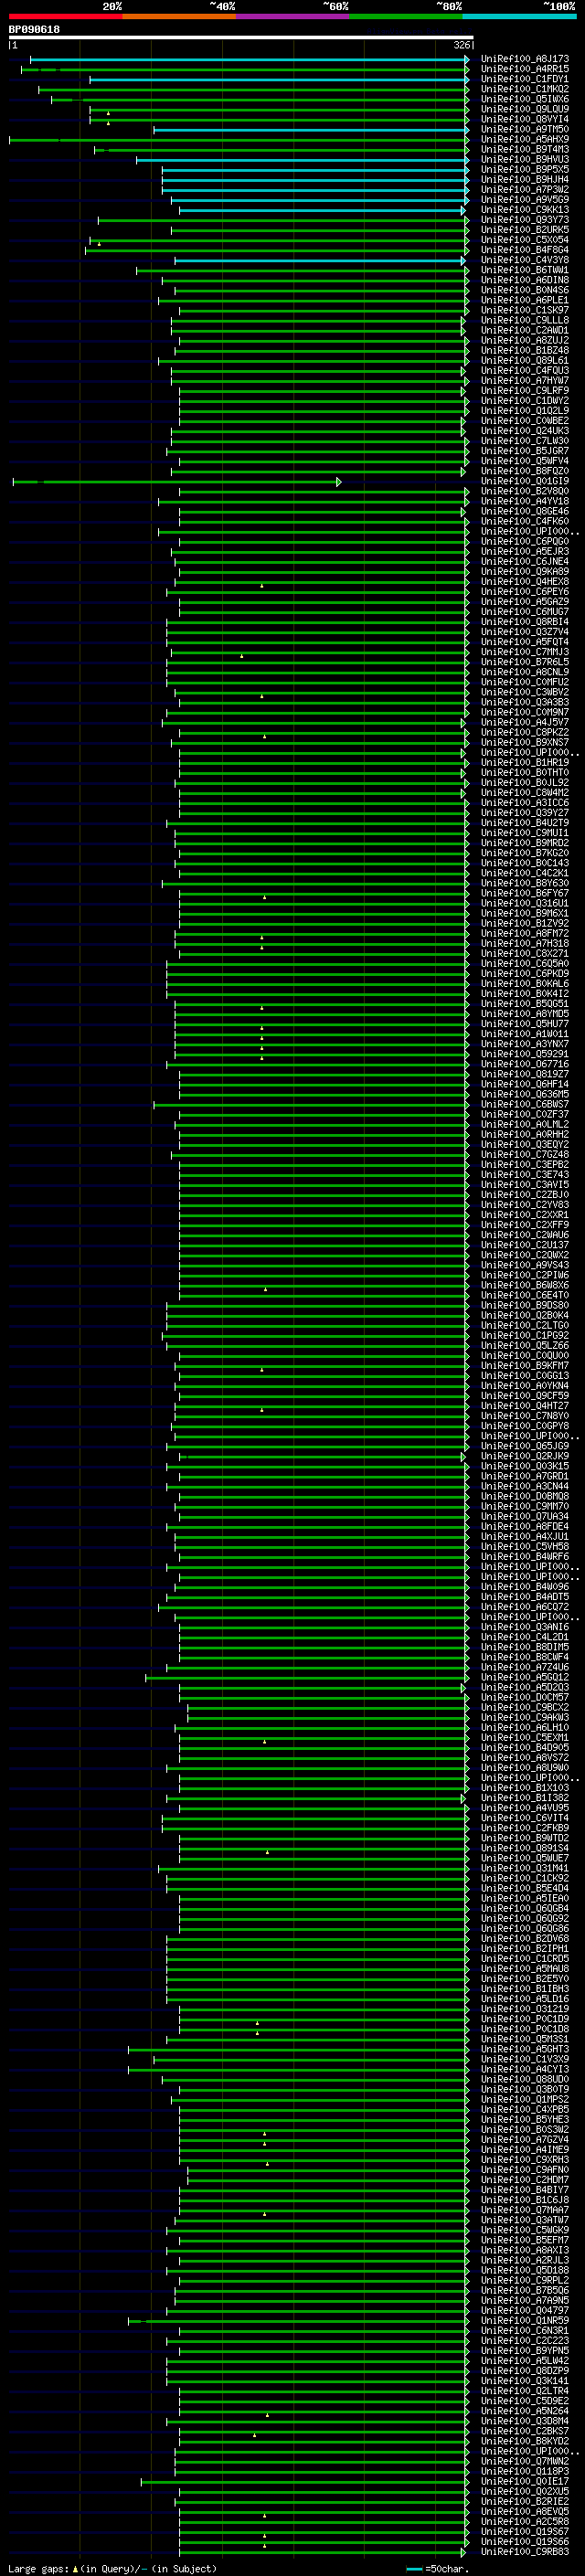Select the UniRef100_Q02XU5 label
Image resolution: width=585 pixels, height=2576 pixels.
(x=524, y=2491)
